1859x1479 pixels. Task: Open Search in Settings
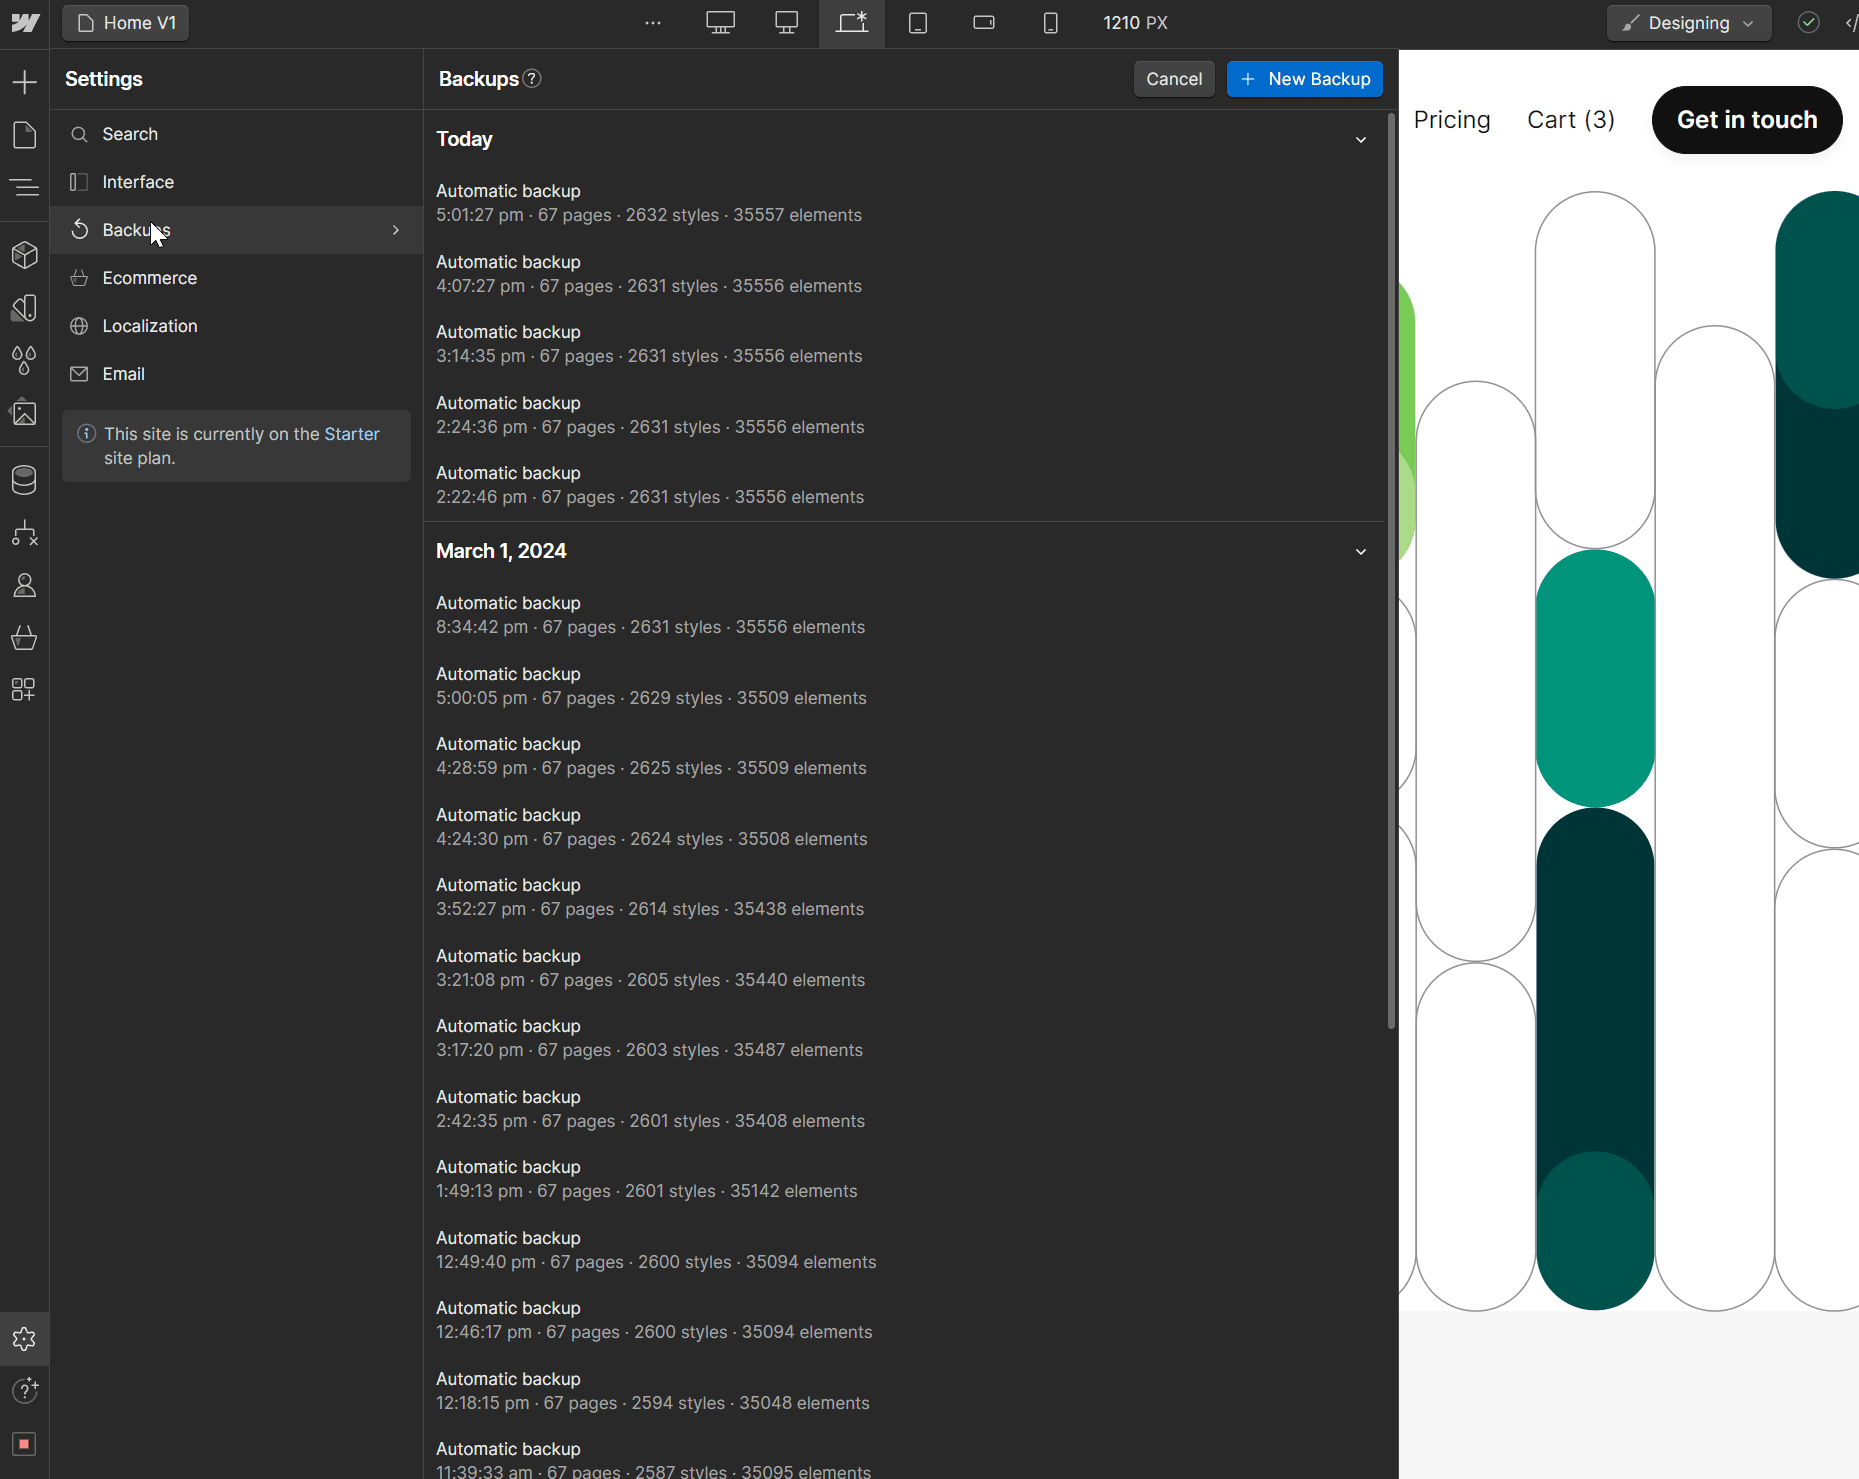(x=237, y=134)
